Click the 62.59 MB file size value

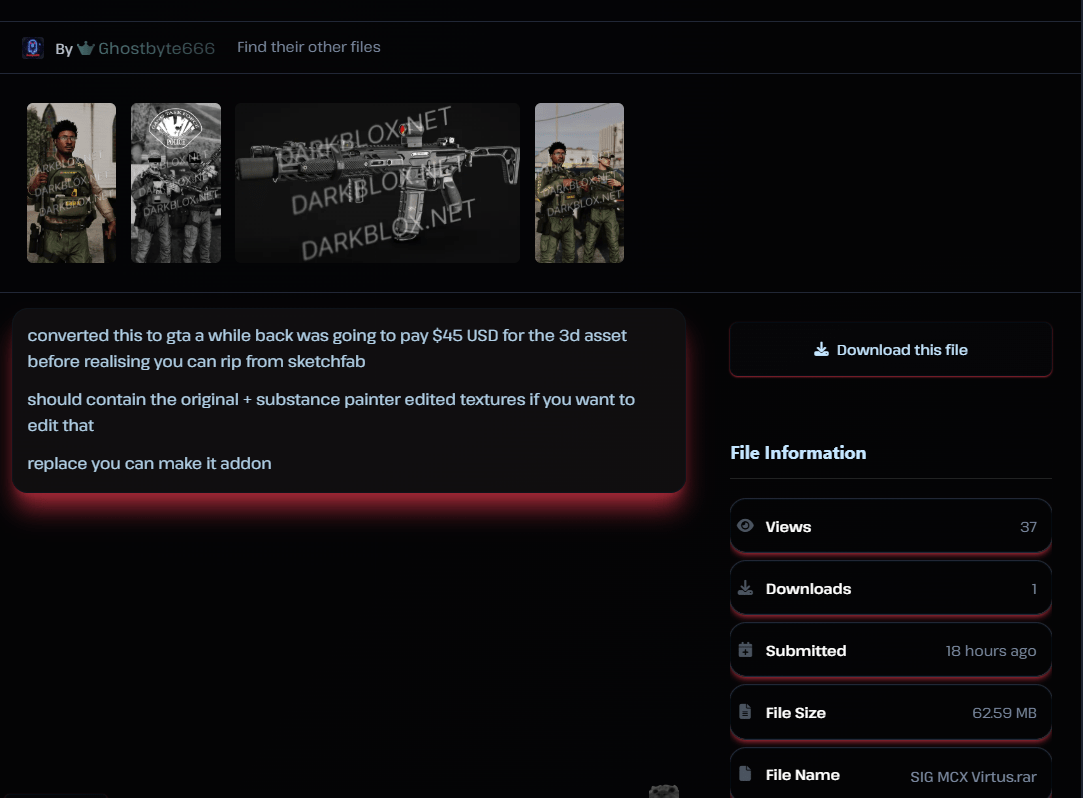click(x=1004, y=713)
